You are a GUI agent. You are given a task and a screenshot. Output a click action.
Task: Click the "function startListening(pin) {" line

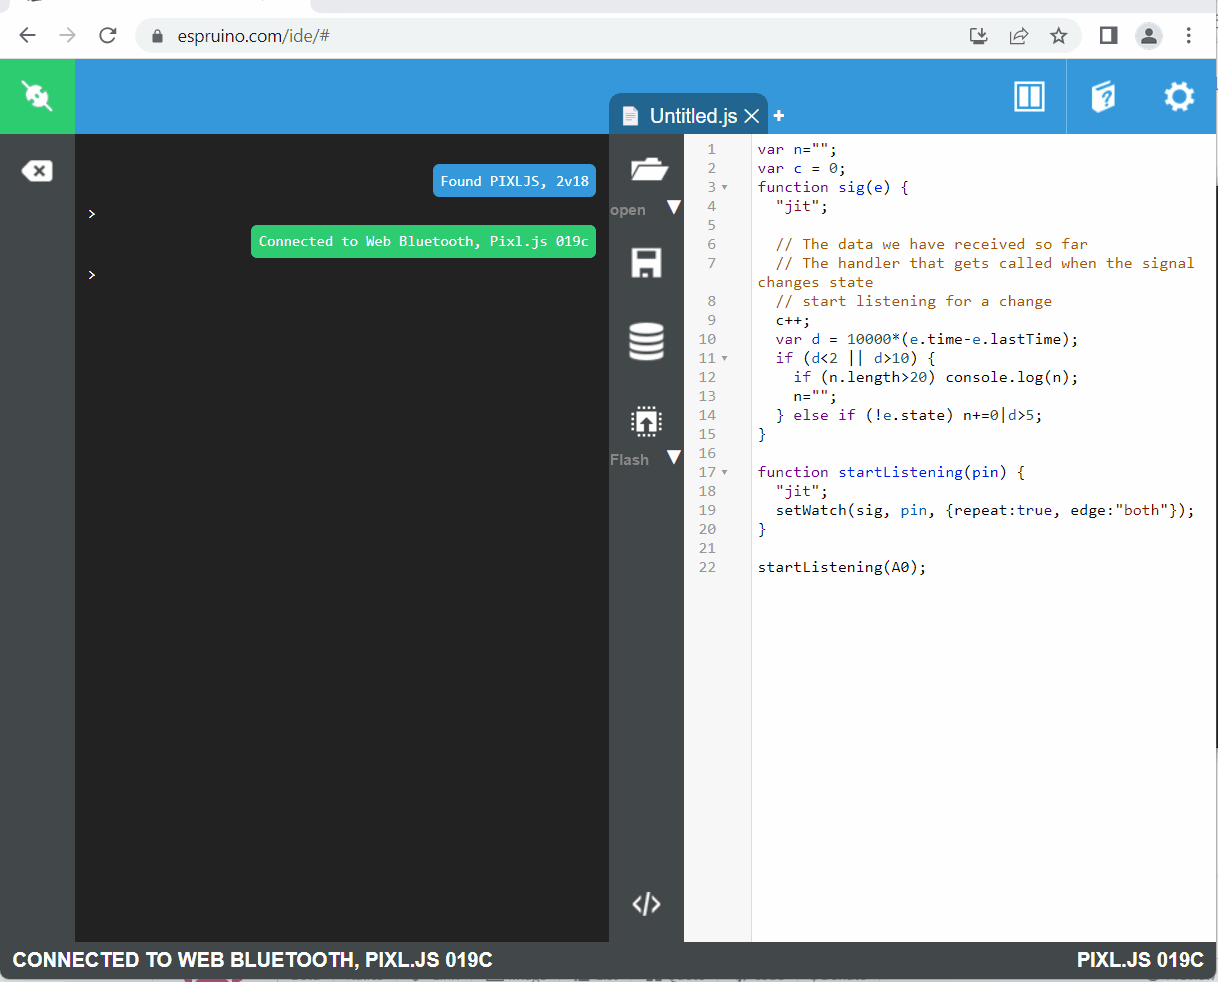(891, 472)
